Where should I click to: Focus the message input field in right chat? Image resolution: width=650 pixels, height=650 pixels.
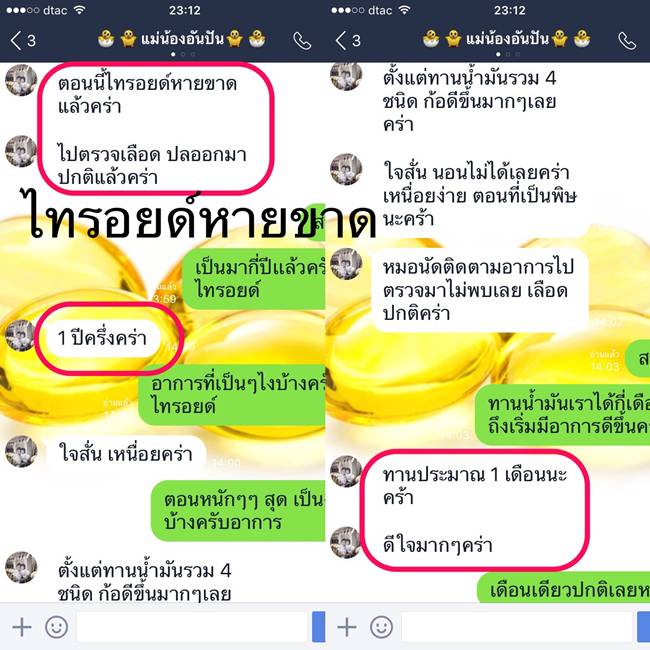click(517, 627)
